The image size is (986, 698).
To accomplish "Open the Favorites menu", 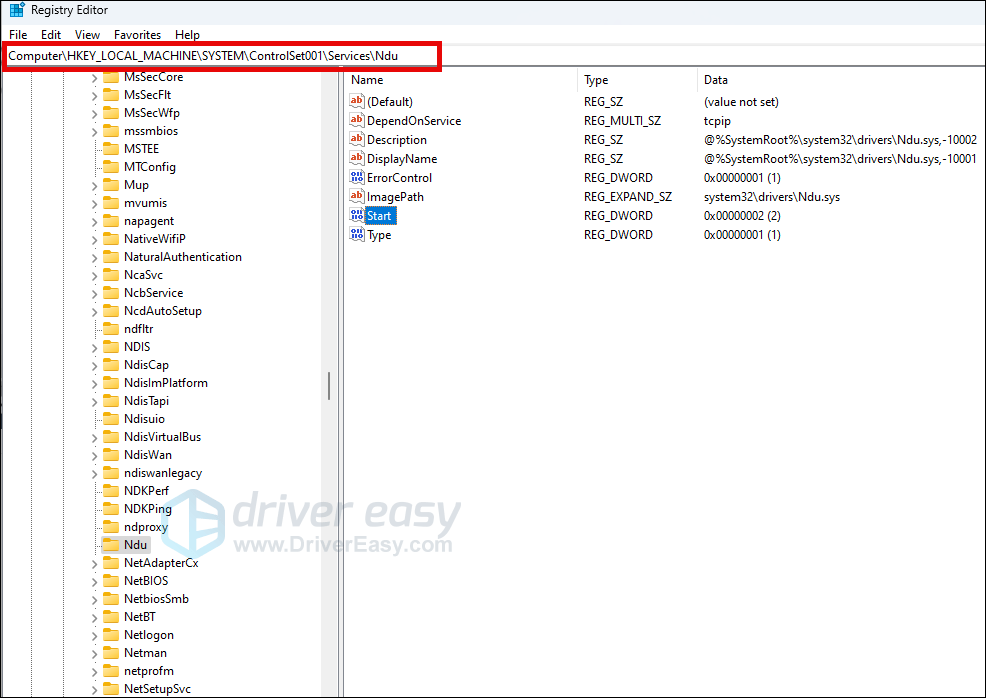I will click(137, 34).
